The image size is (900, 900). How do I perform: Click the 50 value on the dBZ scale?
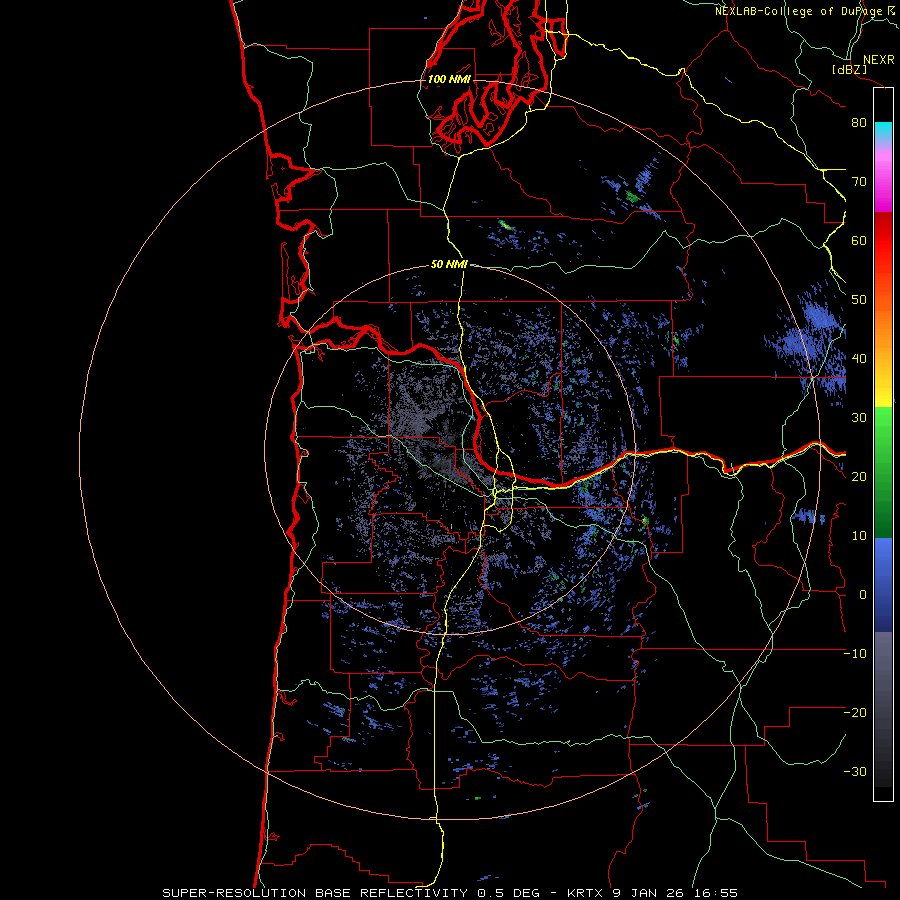tap(859, 300)
